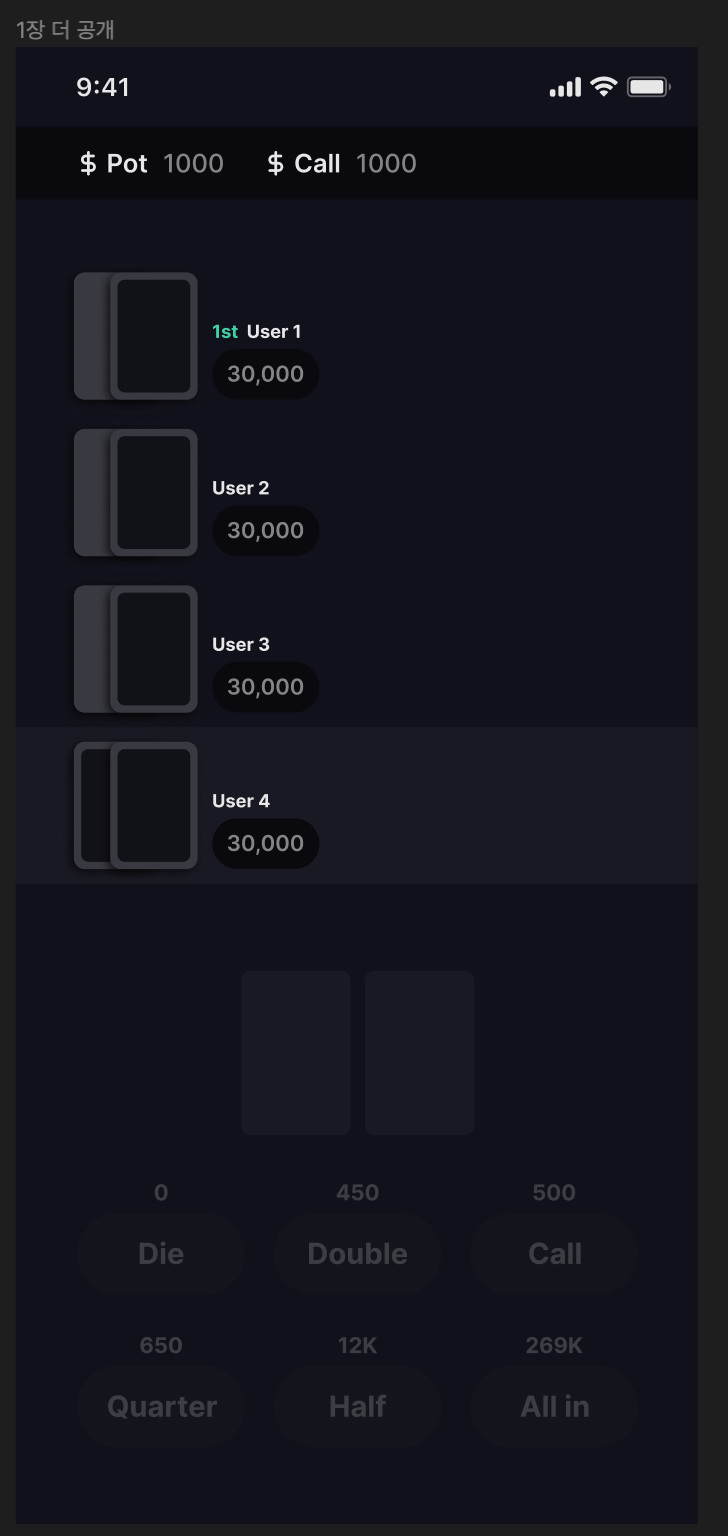Choose the Half bet button

coord(357,1407)
